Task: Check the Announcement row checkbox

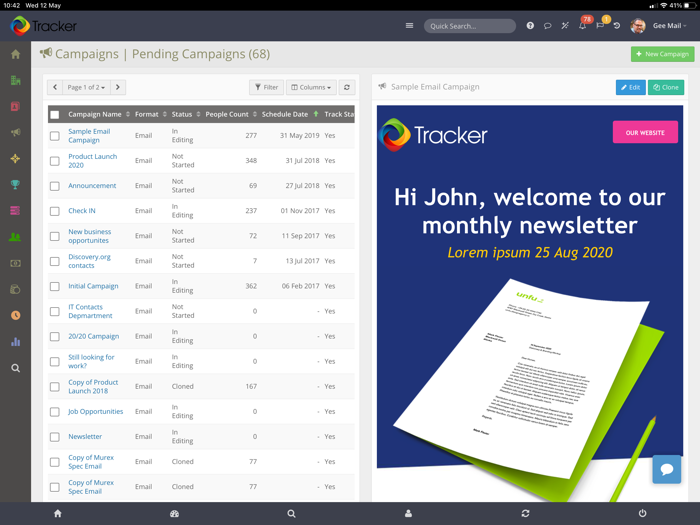Action: point(55,186)
